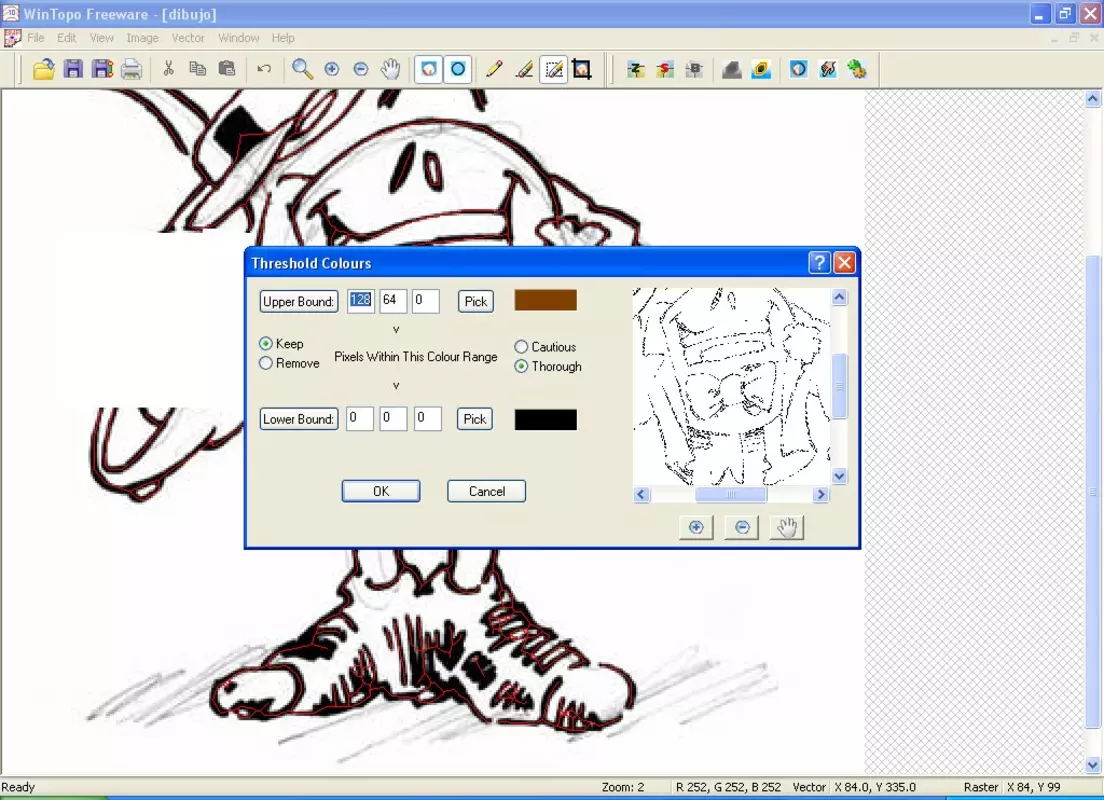Open the Vector menu
The height and width of the screenshot is (800, 1104).
[188, 38]
